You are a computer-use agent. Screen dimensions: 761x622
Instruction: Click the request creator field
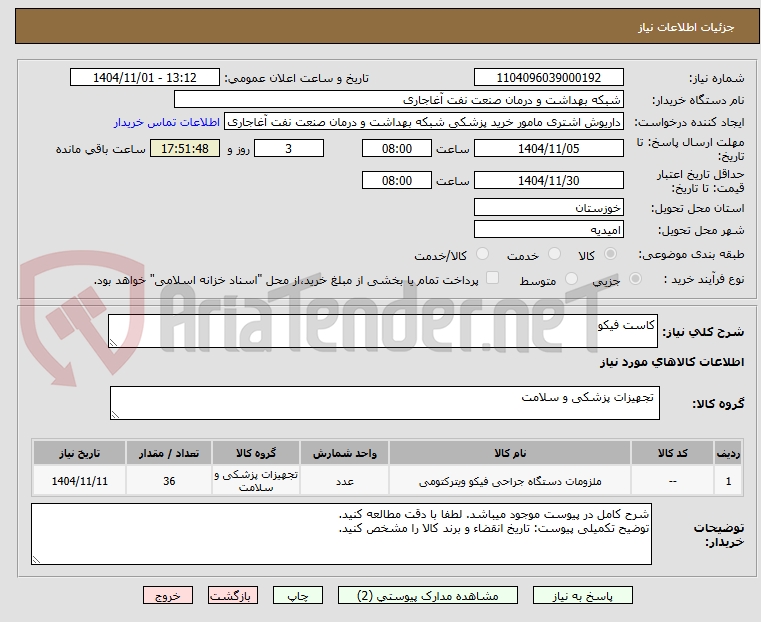tap(424, 122)
